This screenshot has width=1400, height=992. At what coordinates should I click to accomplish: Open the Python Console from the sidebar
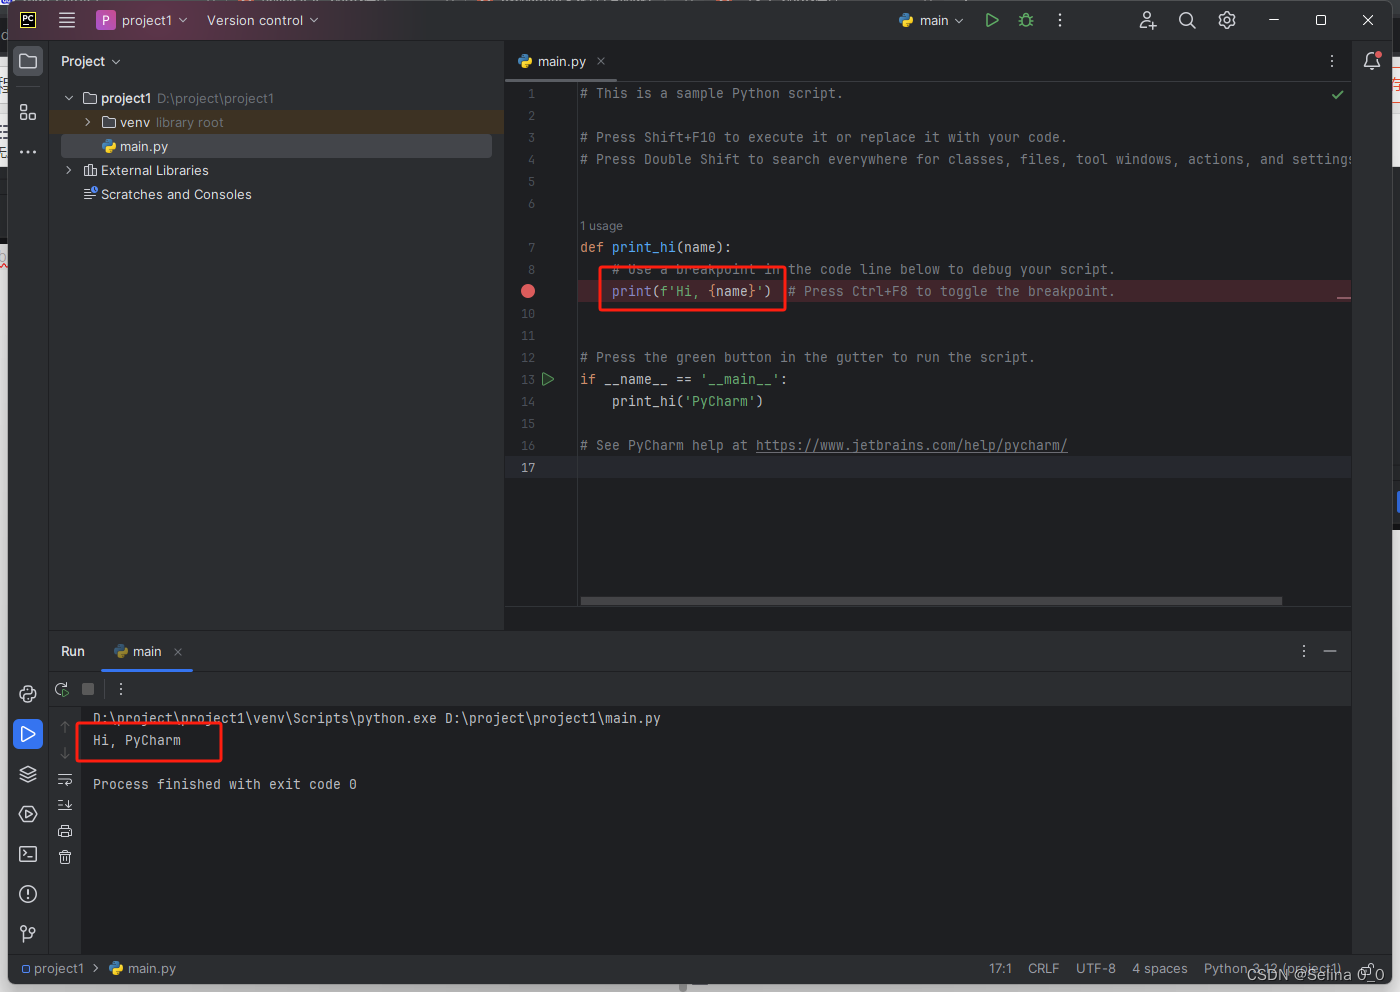coord(27,693)
